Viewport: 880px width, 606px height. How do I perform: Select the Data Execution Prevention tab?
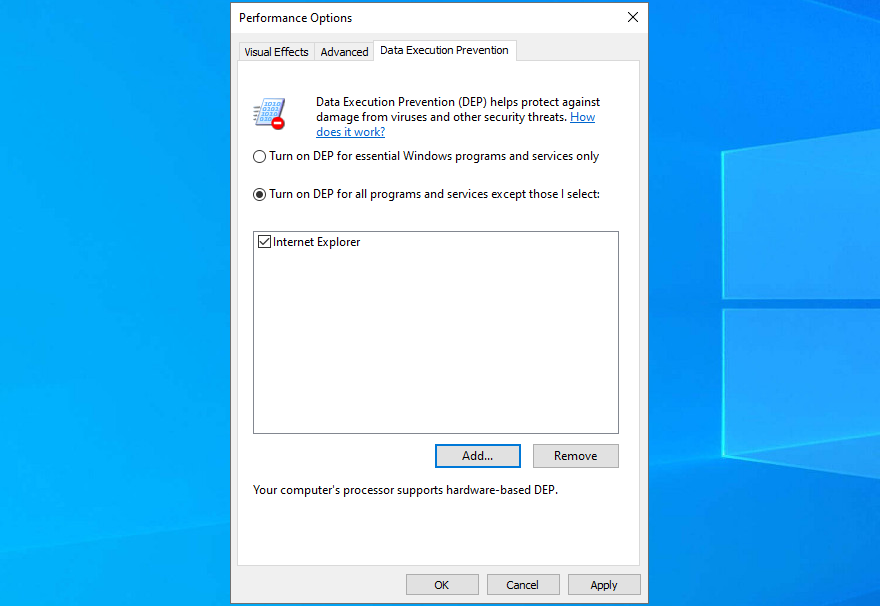coord(444,50)
